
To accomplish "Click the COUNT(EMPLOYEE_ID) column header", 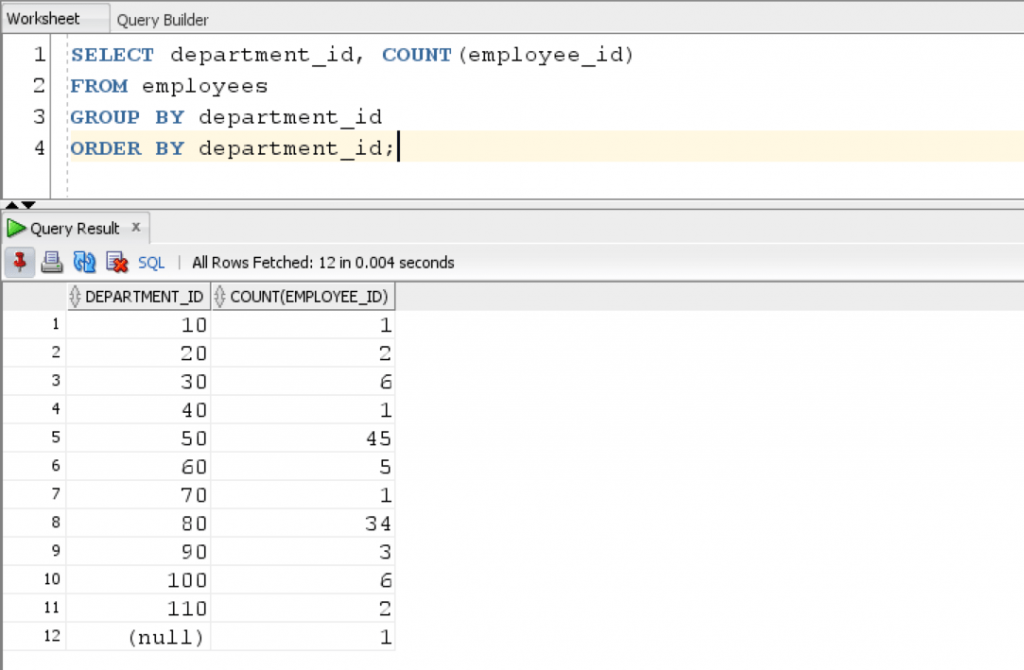I will [309, 297].
